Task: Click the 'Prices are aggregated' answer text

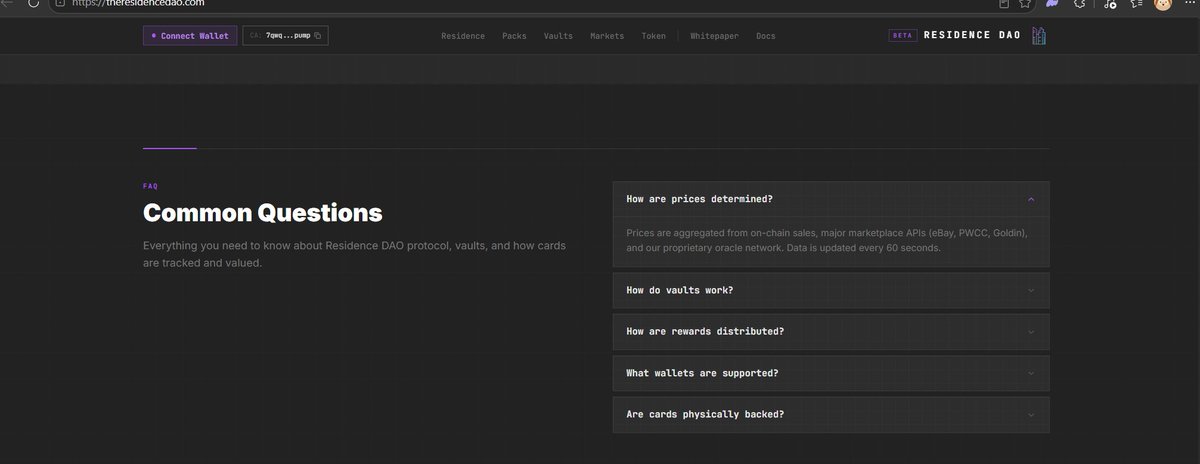Action: [827, 240]
